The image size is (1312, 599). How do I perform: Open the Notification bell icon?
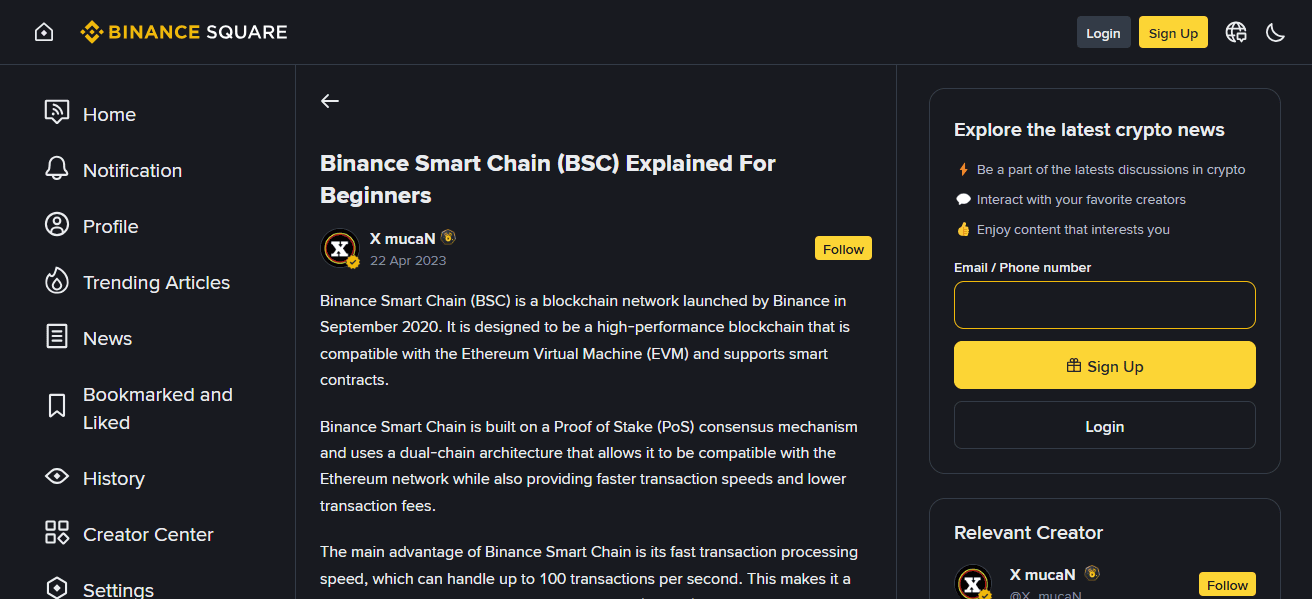point(57,169)
